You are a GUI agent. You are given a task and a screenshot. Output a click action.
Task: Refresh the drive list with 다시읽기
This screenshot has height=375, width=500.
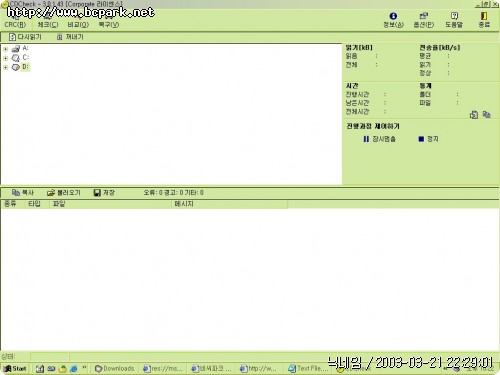point(25,37)
